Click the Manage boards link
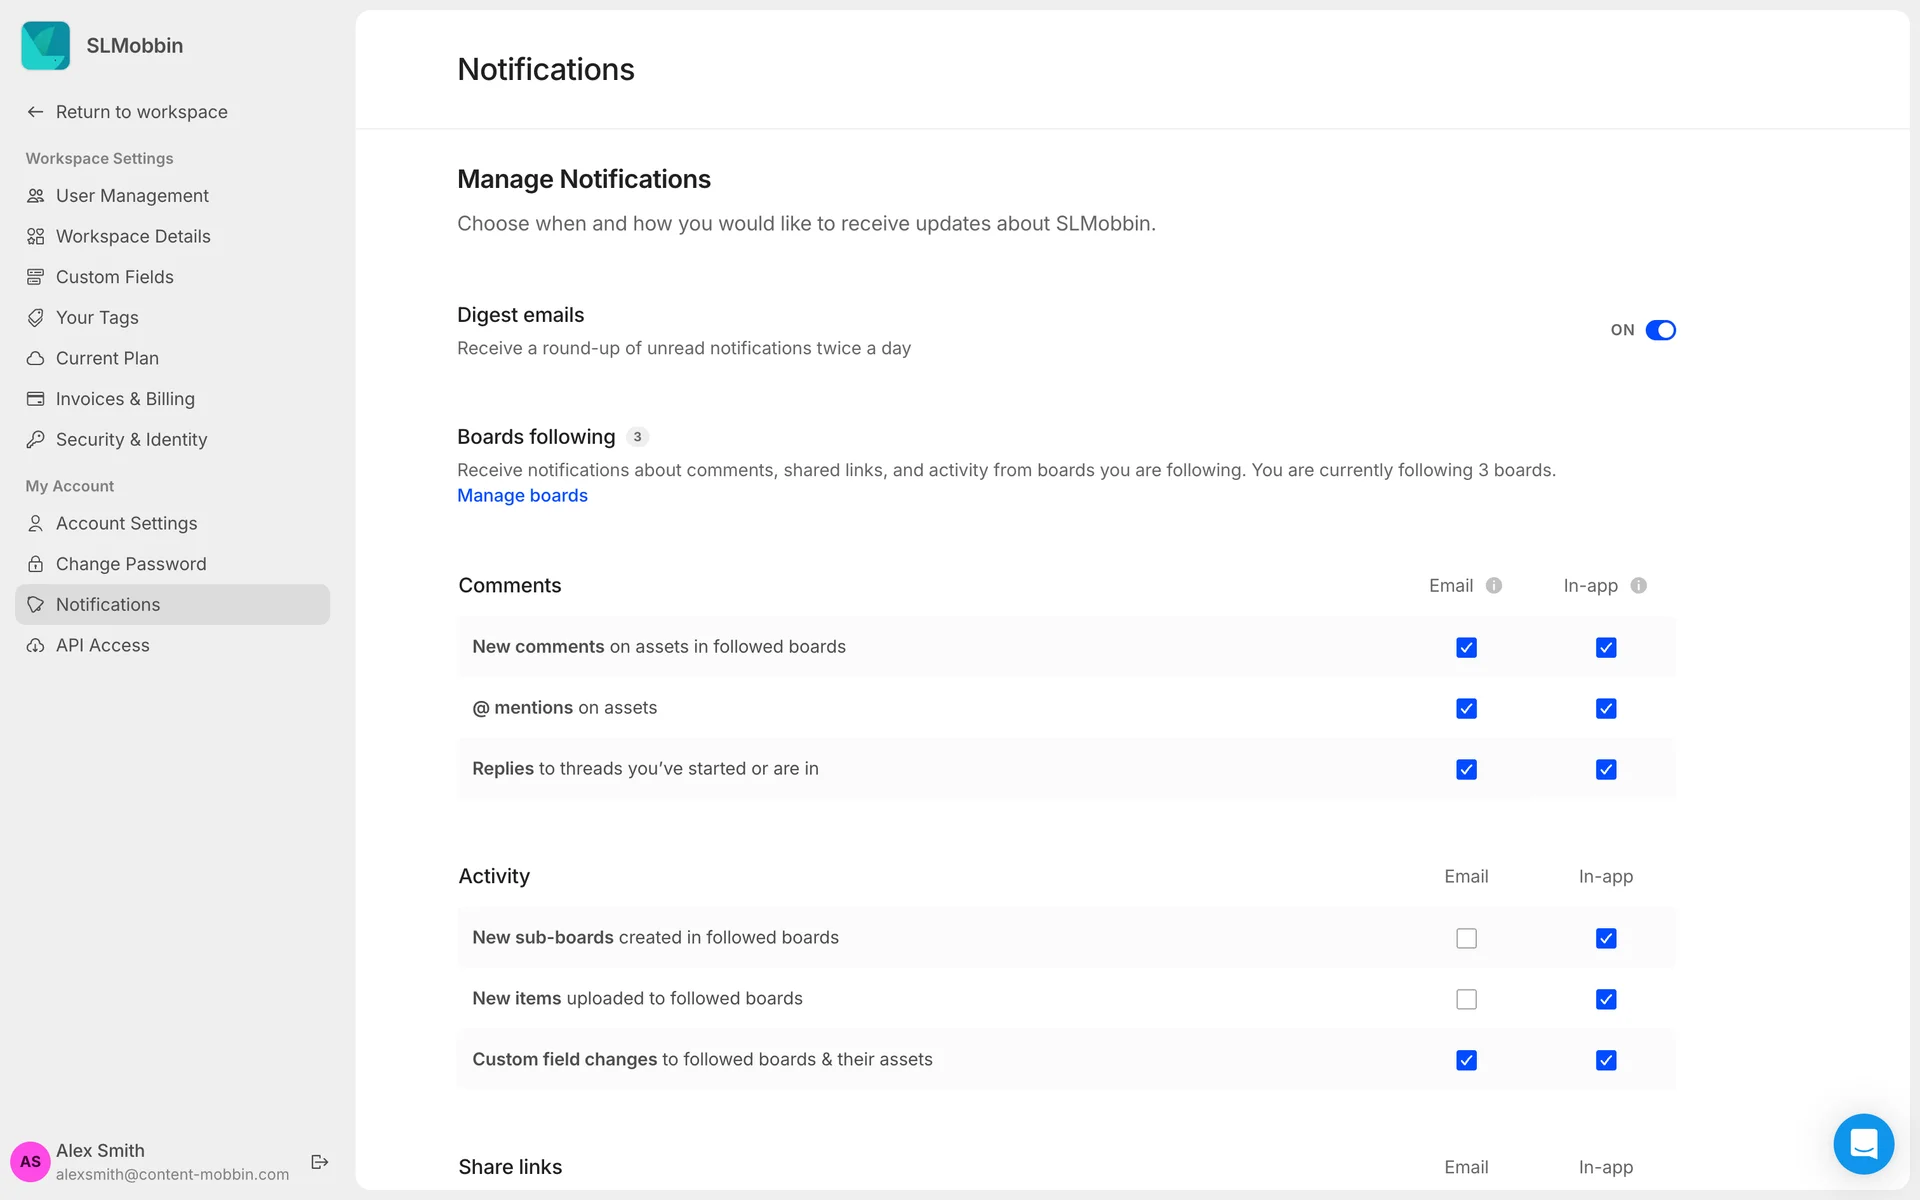This screenshot has height=1200, width=1920. click(522, 496)
